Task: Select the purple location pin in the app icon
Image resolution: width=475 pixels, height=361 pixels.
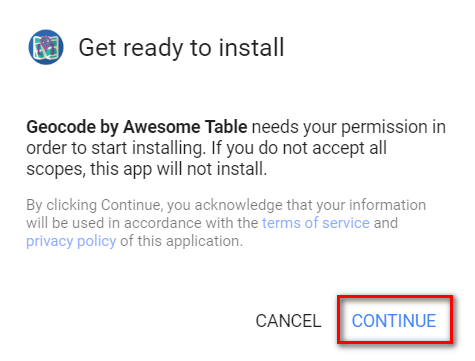Action: point(46,44)
